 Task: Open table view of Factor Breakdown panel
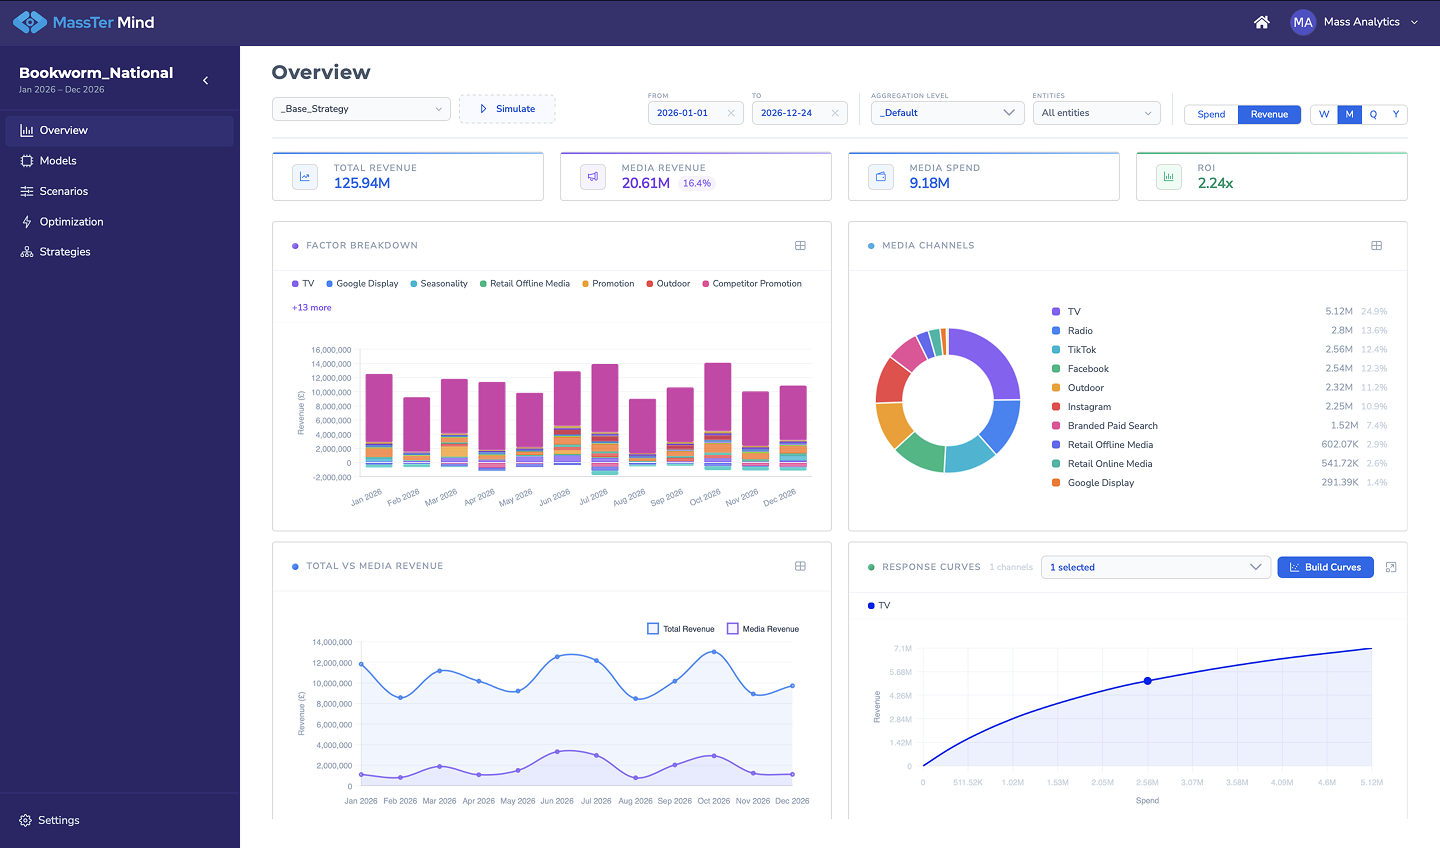(x=800, y=245)
